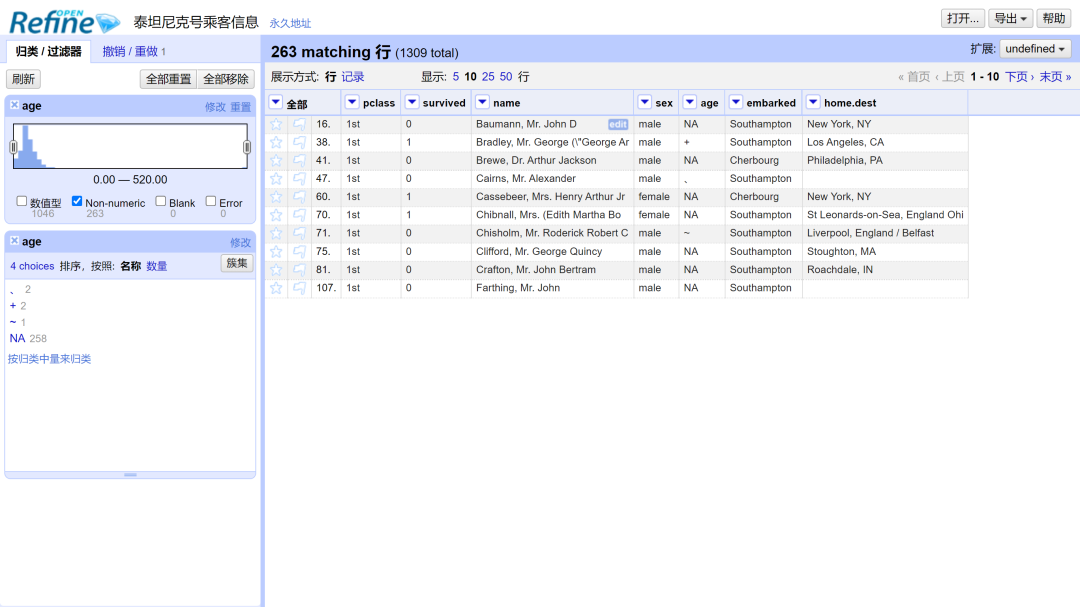Select the NA facet choice

[x=17, y=338]
